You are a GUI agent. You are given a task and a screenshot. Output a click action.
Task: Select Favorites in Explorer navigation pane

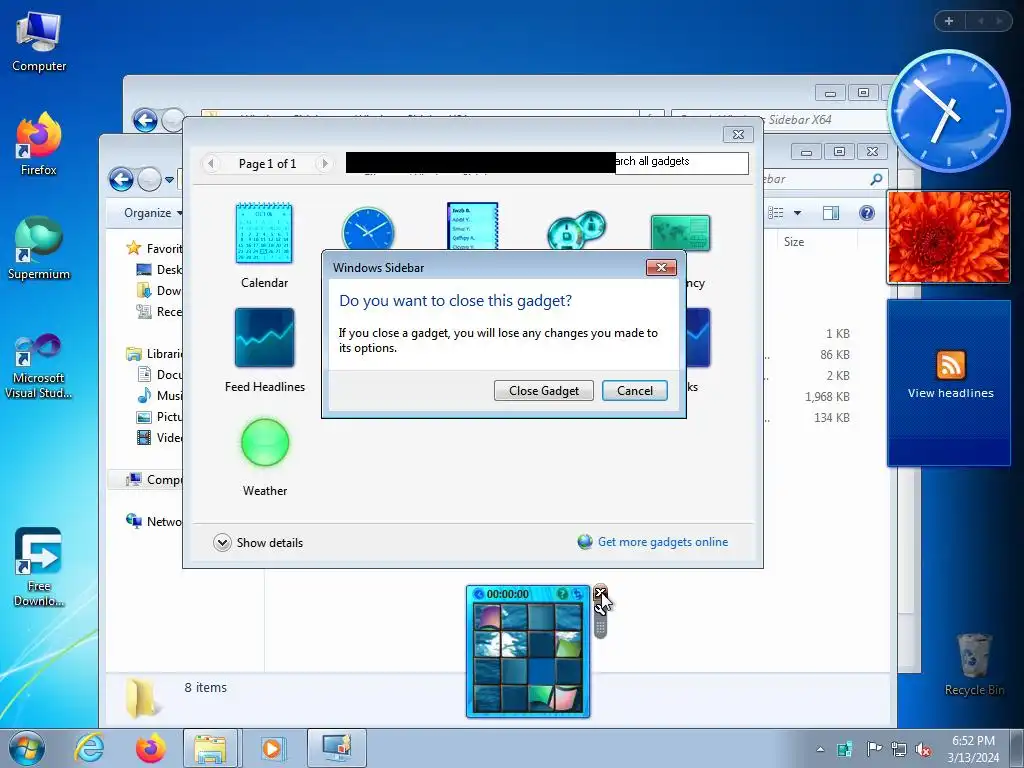tap(155, 248)
